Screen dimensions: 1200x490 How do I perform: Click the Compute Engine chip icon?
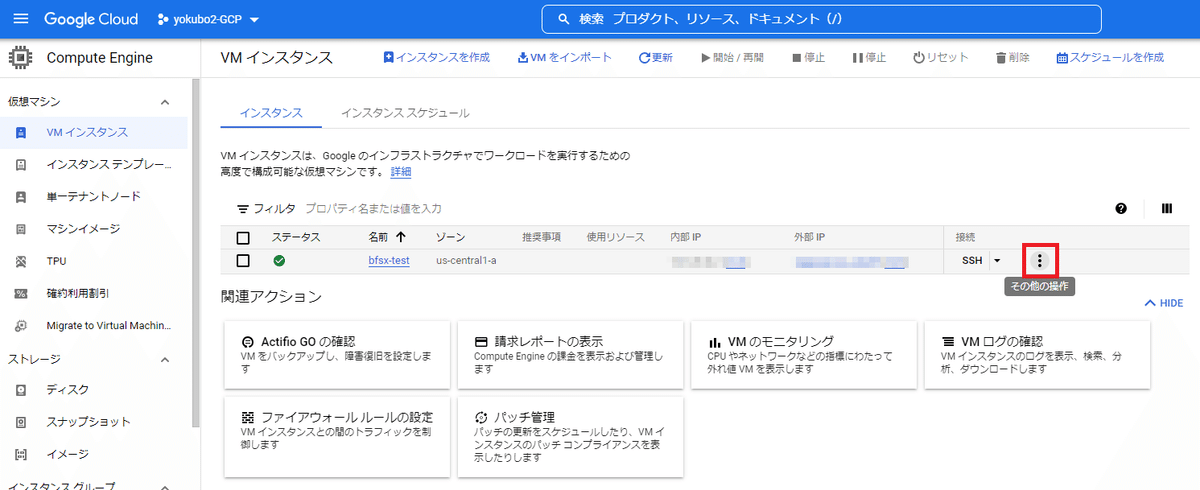tap(20, 58)
